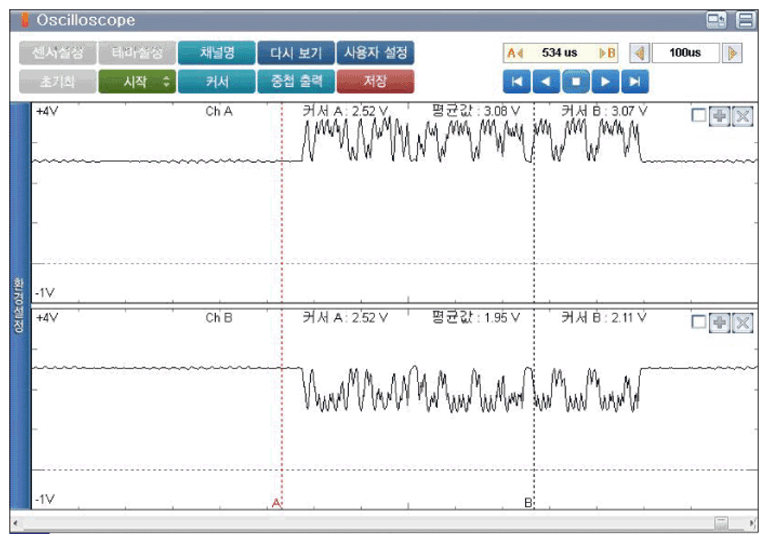Viewport: 768px width, 543px height.
Task: Click the horizontal scrollbar thumb at bottom
Action: (720, 523)
